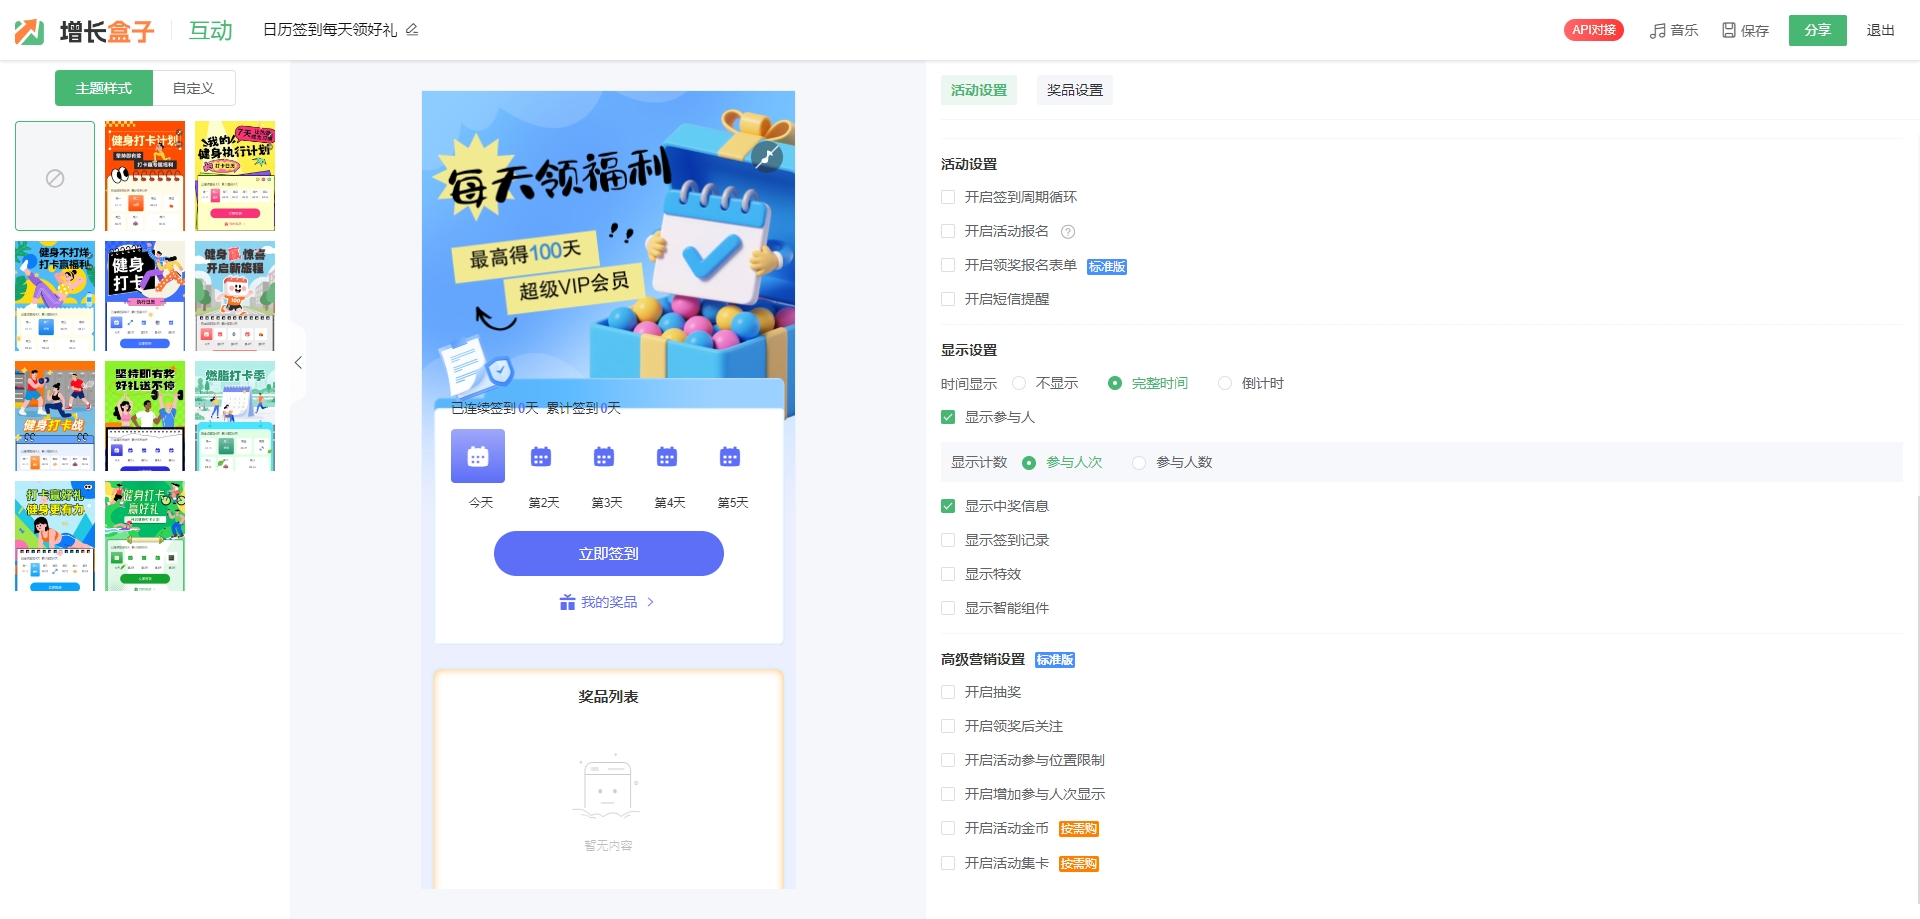The height and width of the screenshot is (919, 1920).
Task: Open the 活动设置 tab
Action: pyautogui.click(x=979, y=90)
